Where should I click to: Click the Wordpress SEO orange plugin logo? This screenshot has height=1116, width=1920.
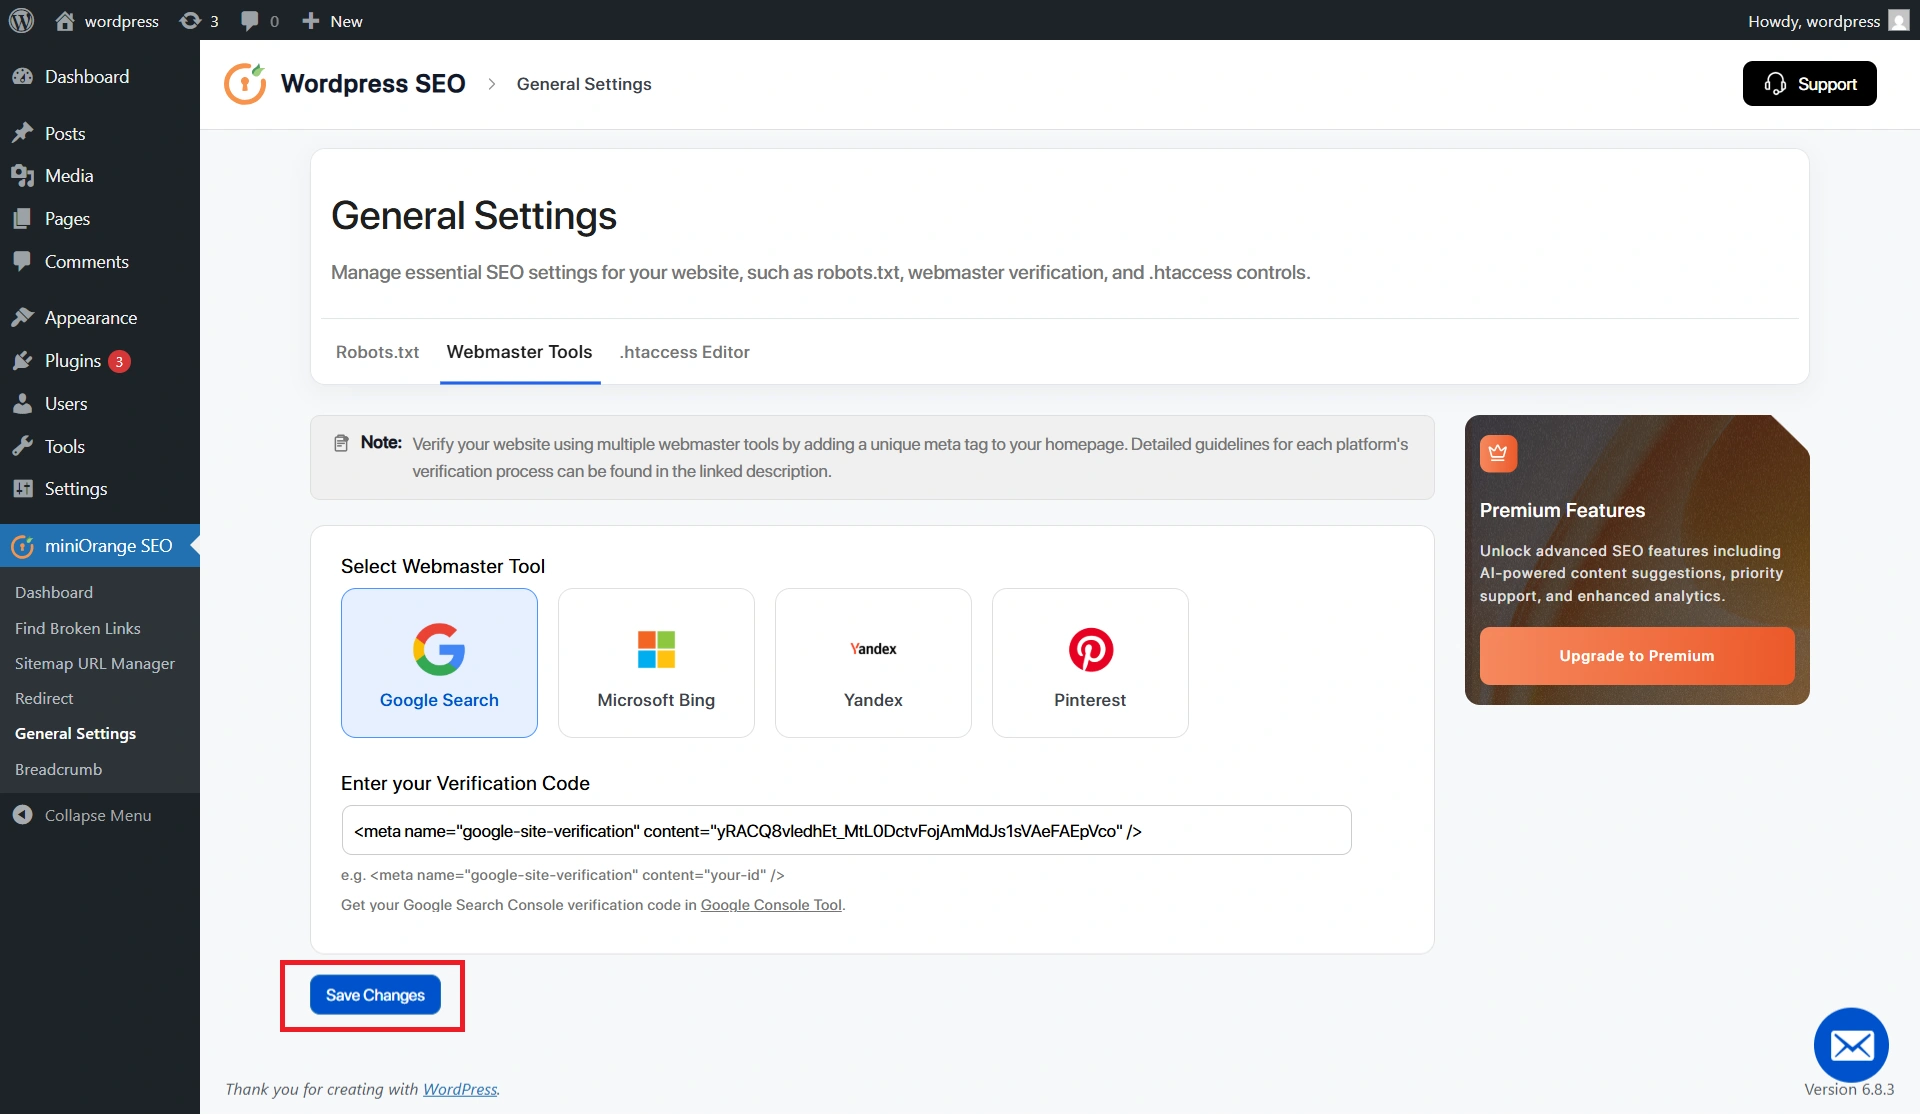coord(244,83)
